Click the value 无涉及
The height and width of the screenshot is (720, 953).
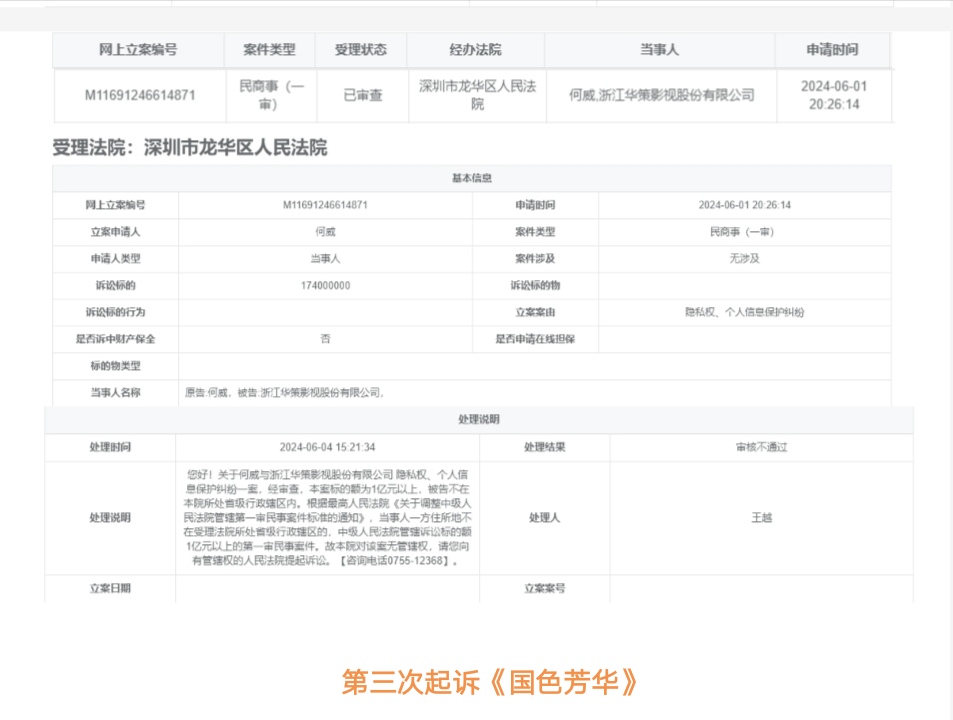[745, 259]
